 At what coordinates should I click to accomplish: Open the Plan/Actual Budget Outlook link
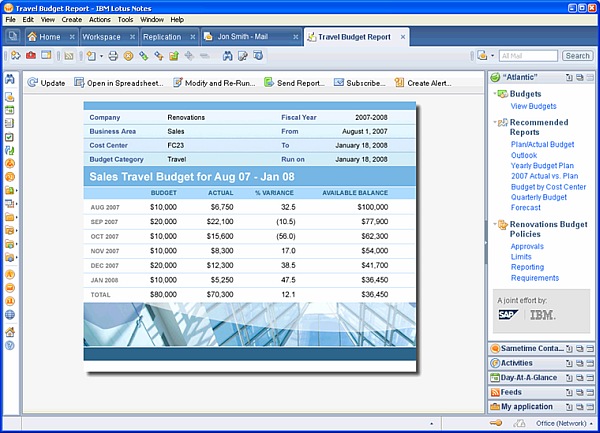542,150
